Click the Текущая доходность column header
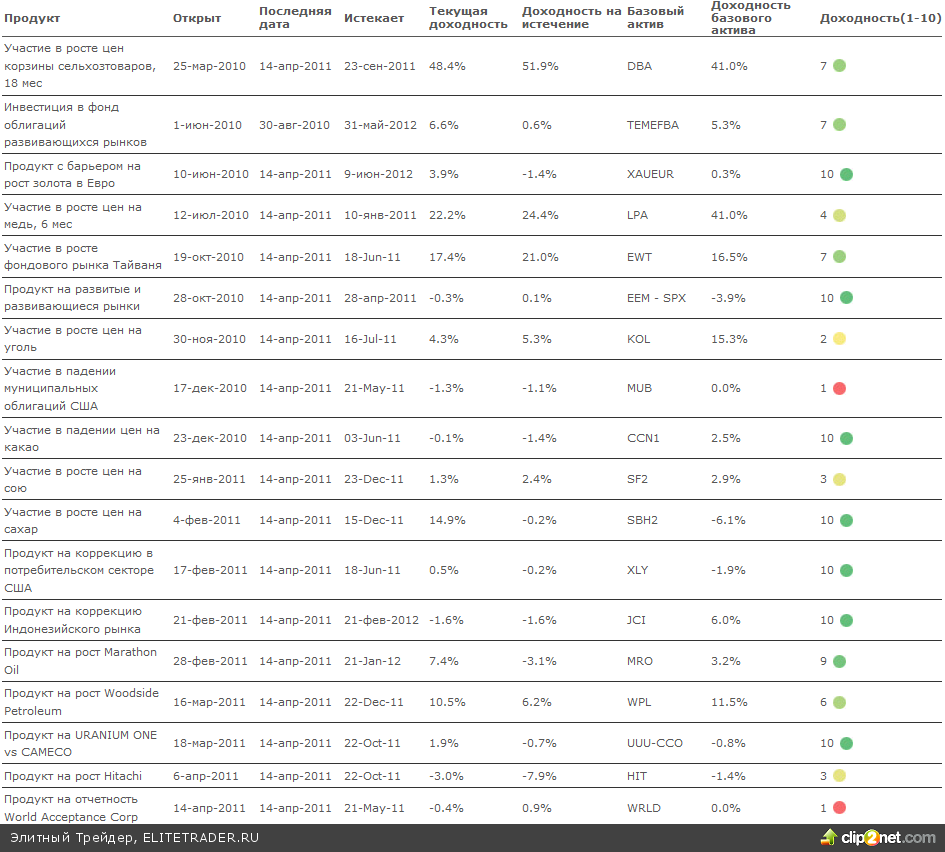This screenshot has height=852, width=945. 468,18
